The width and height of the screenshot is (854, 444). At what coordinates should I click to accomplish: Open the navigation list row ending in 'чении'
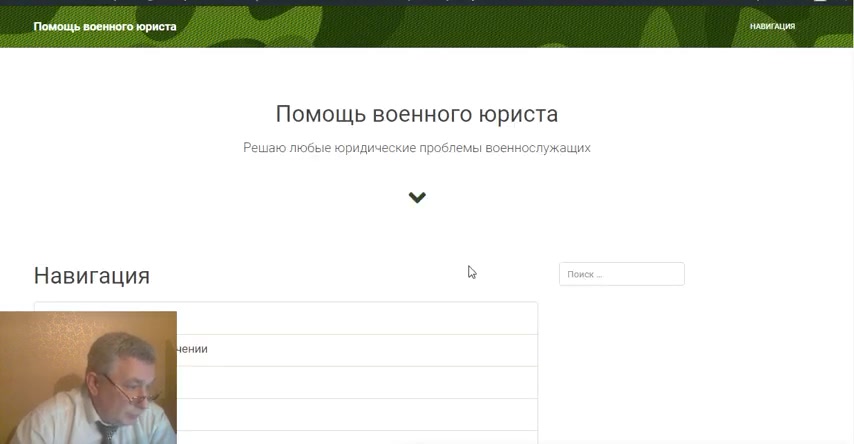(286, 350)
